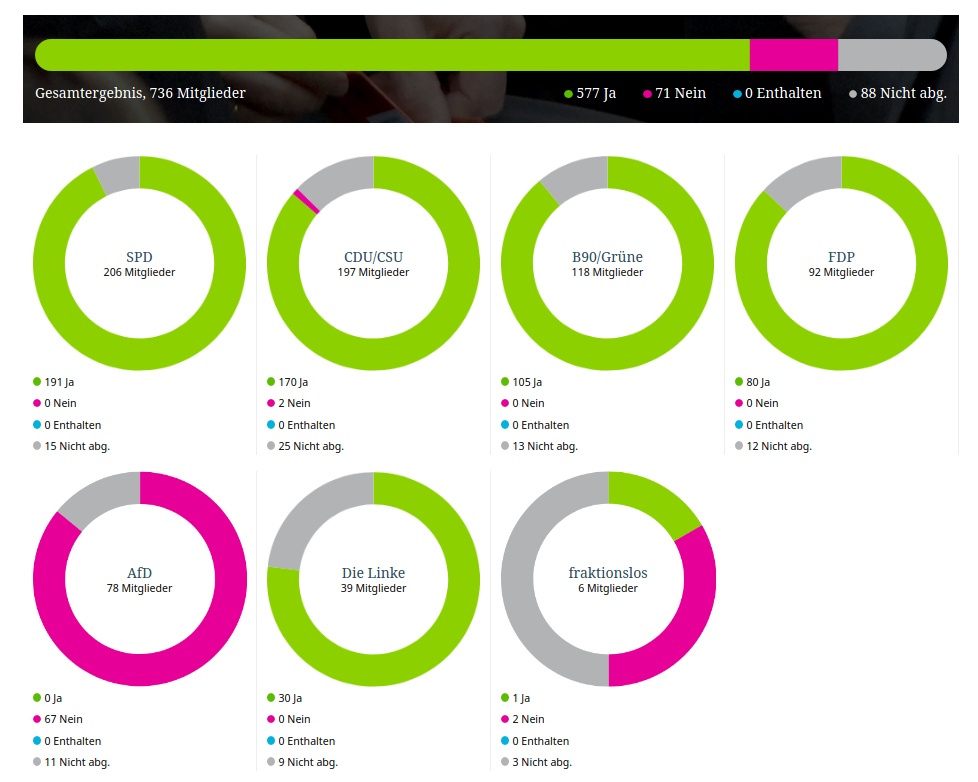Click the "39 Mitglieder" text
This screenshot has width=978, height=782.
[x=374, y=589]
